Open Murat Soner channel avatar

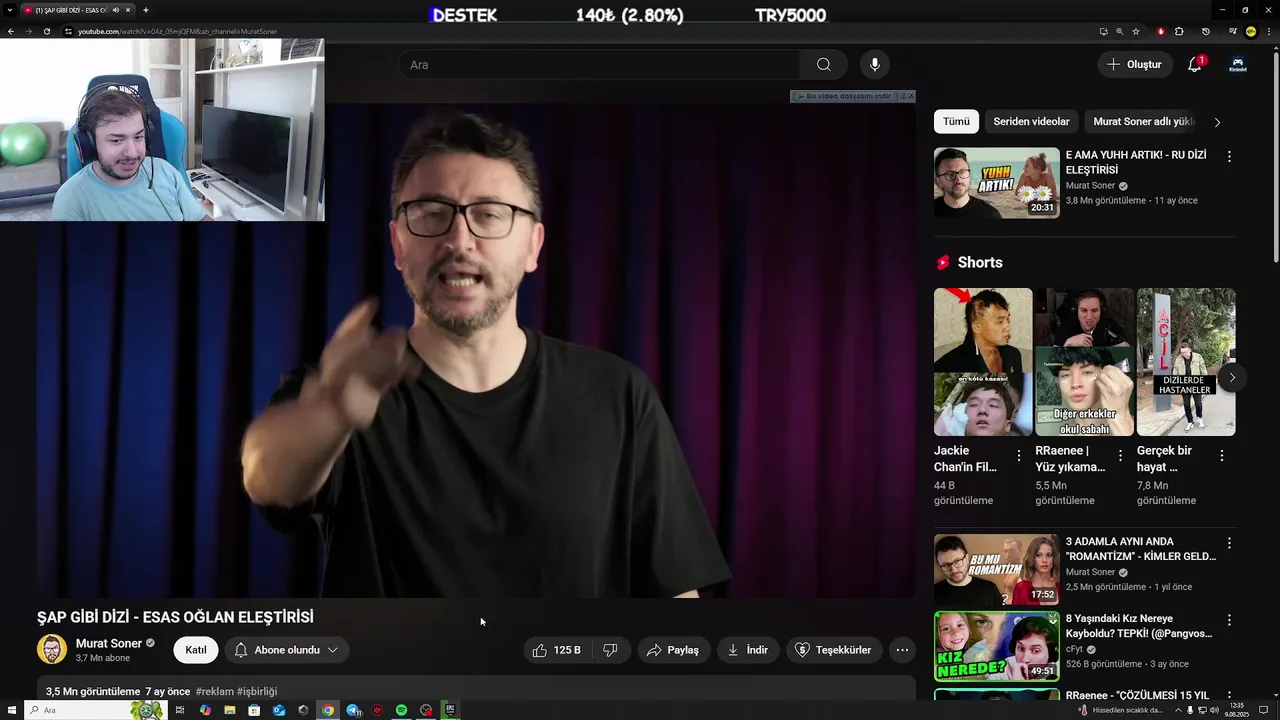(x=52, y=649)
